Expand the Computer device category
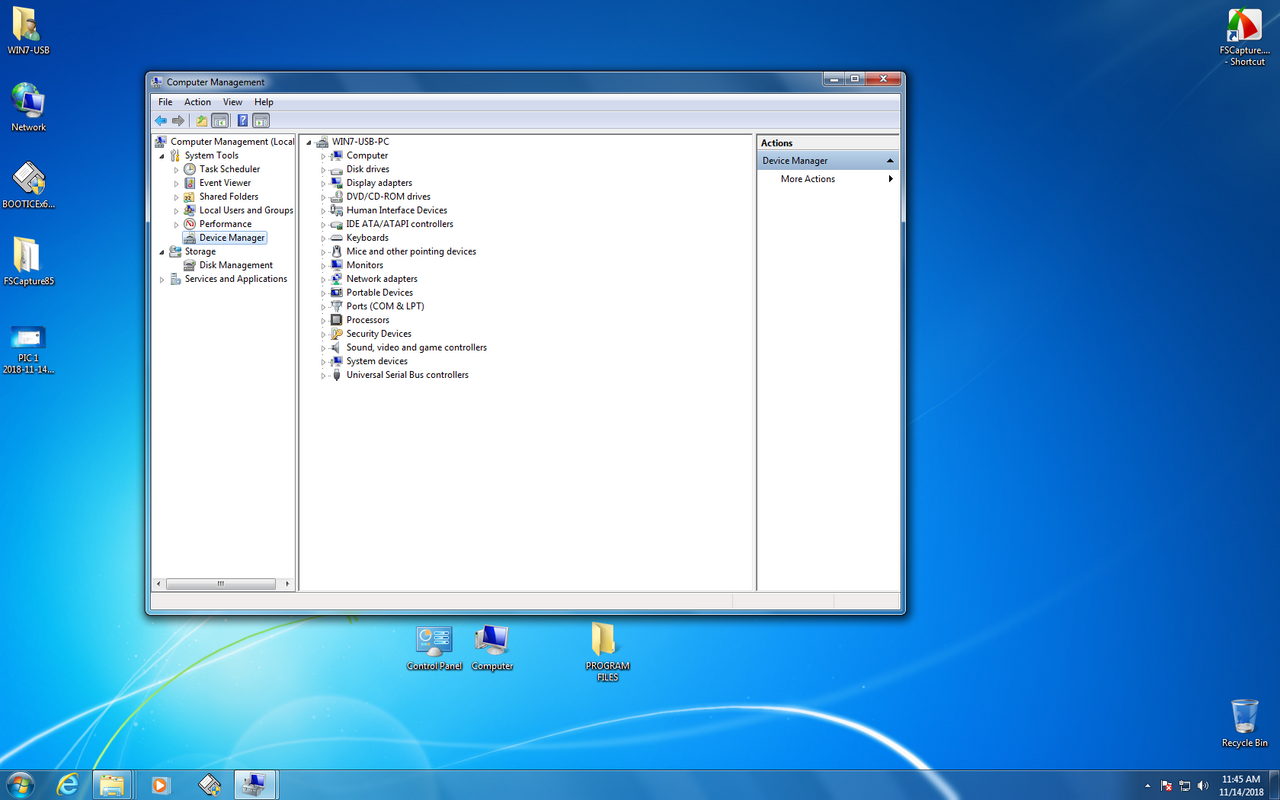 (x=324, y=156)
